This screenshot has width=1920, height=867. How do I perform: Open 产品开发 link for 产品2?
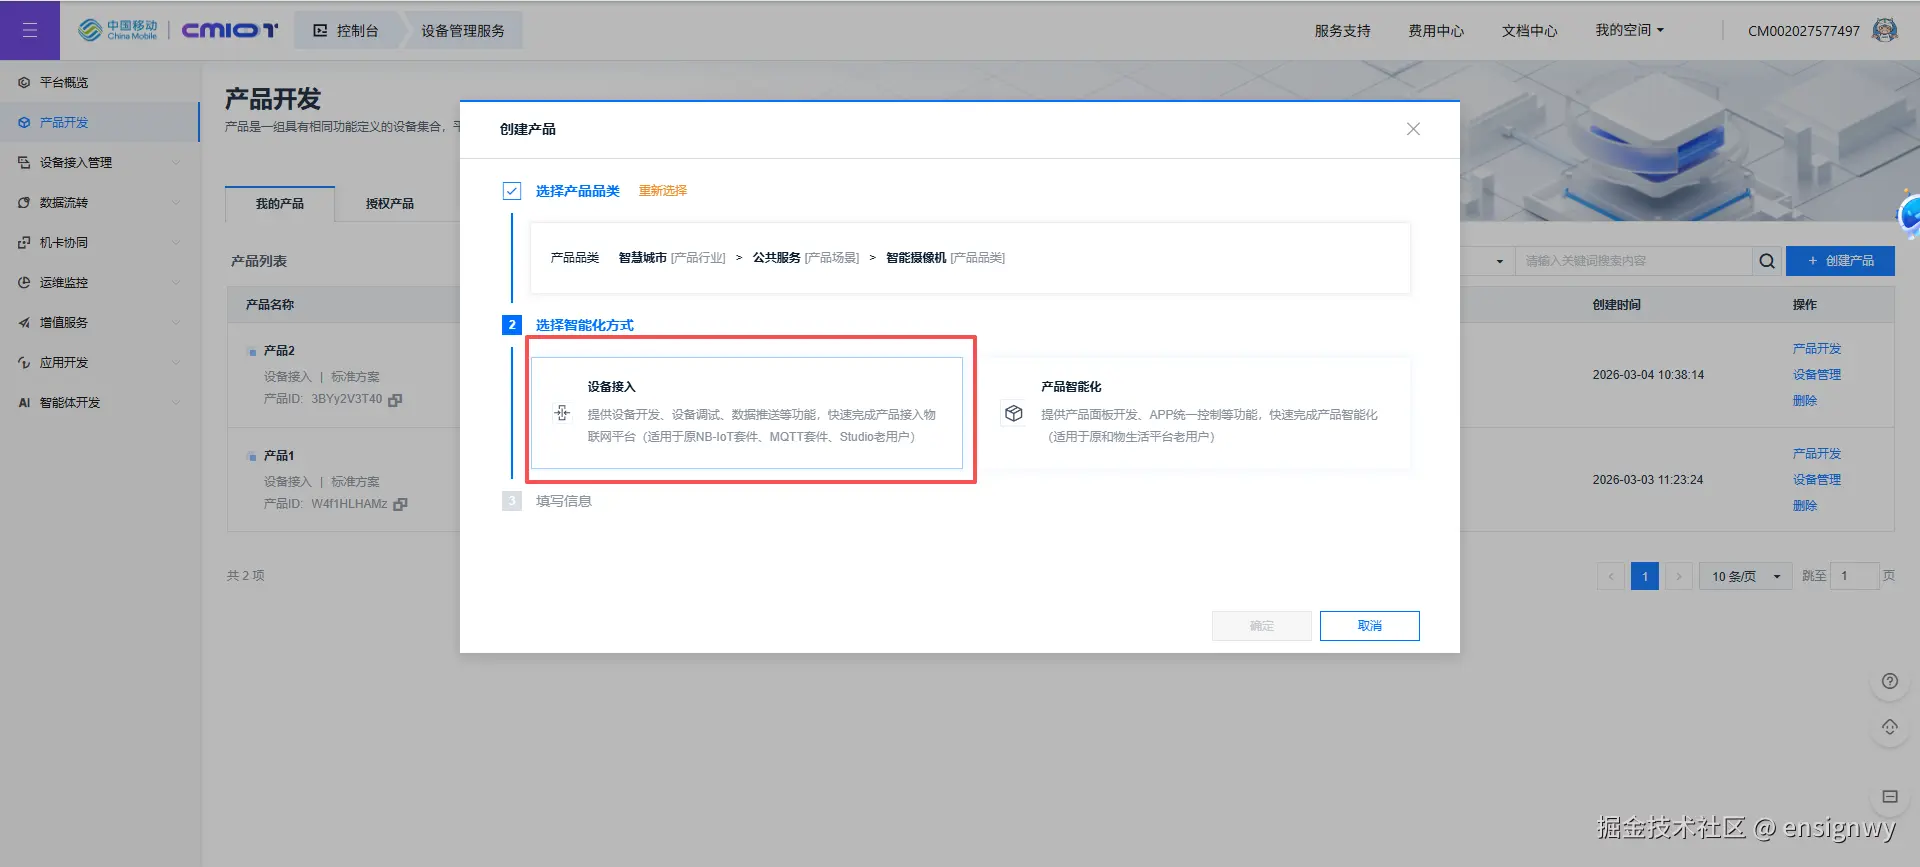pos(1817,349)
